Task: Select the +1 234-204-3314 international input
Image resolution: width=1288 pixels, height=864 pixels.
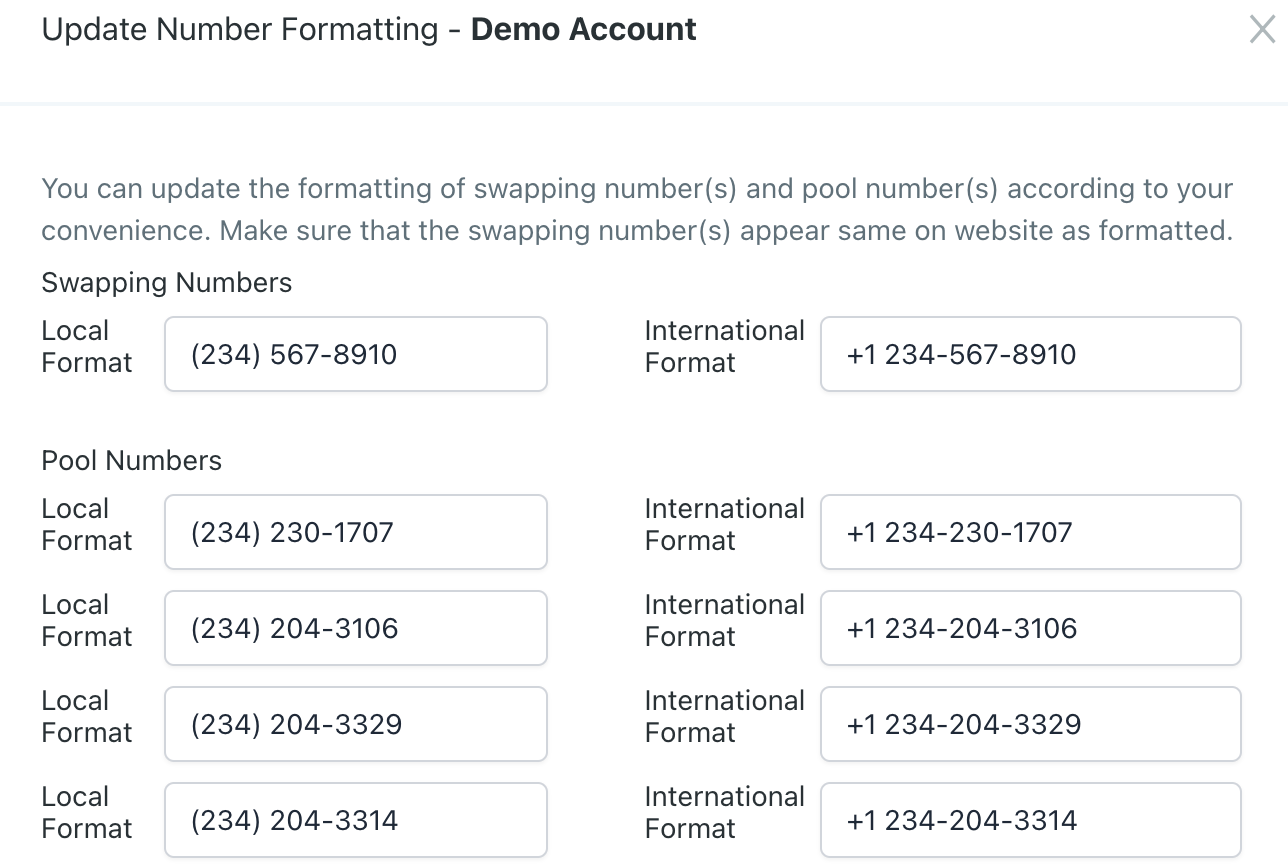Action: [x=1030, y=820]
